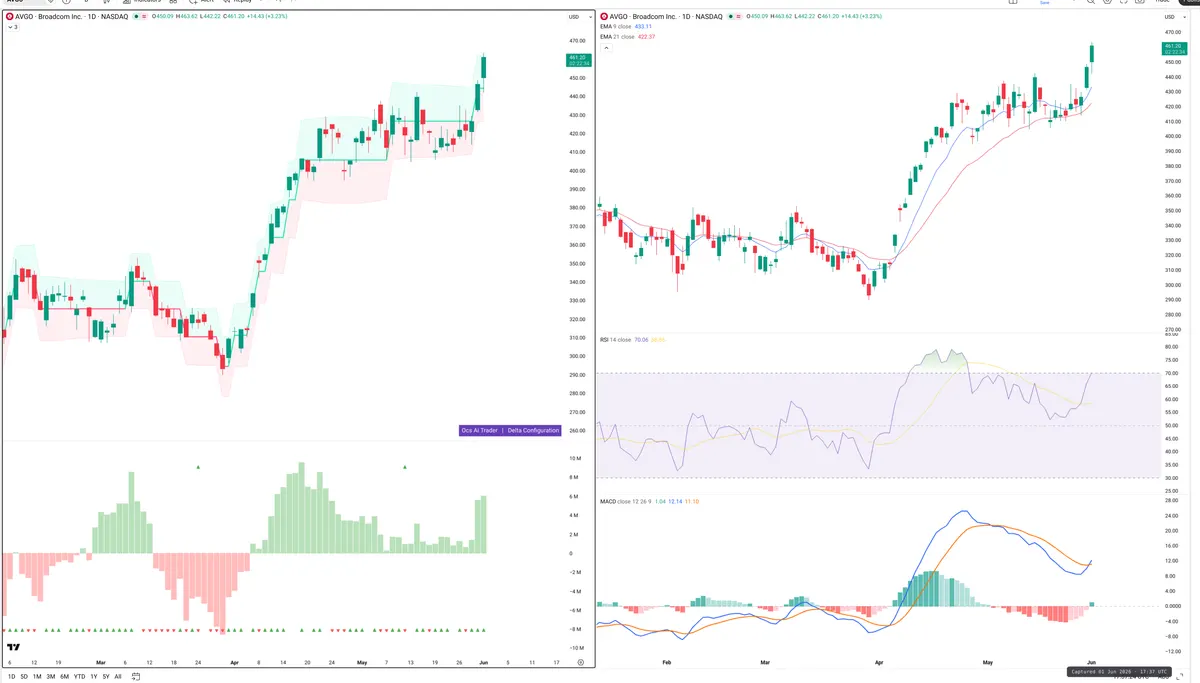Click 10 M on the left volume axis
This screenshot has height=683, width=1200.
pyautogui.click(x=575, y=459)
